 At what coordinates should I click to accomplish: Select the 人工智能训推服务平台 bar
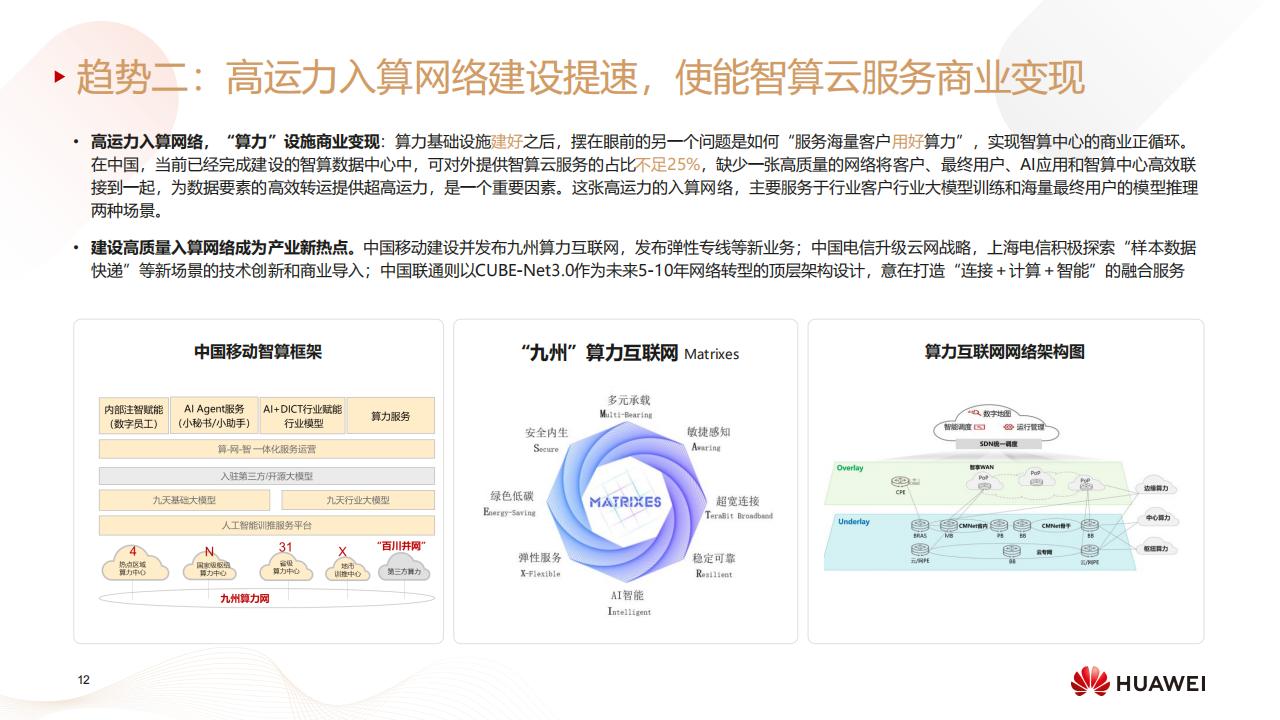[x=267, y=525]
